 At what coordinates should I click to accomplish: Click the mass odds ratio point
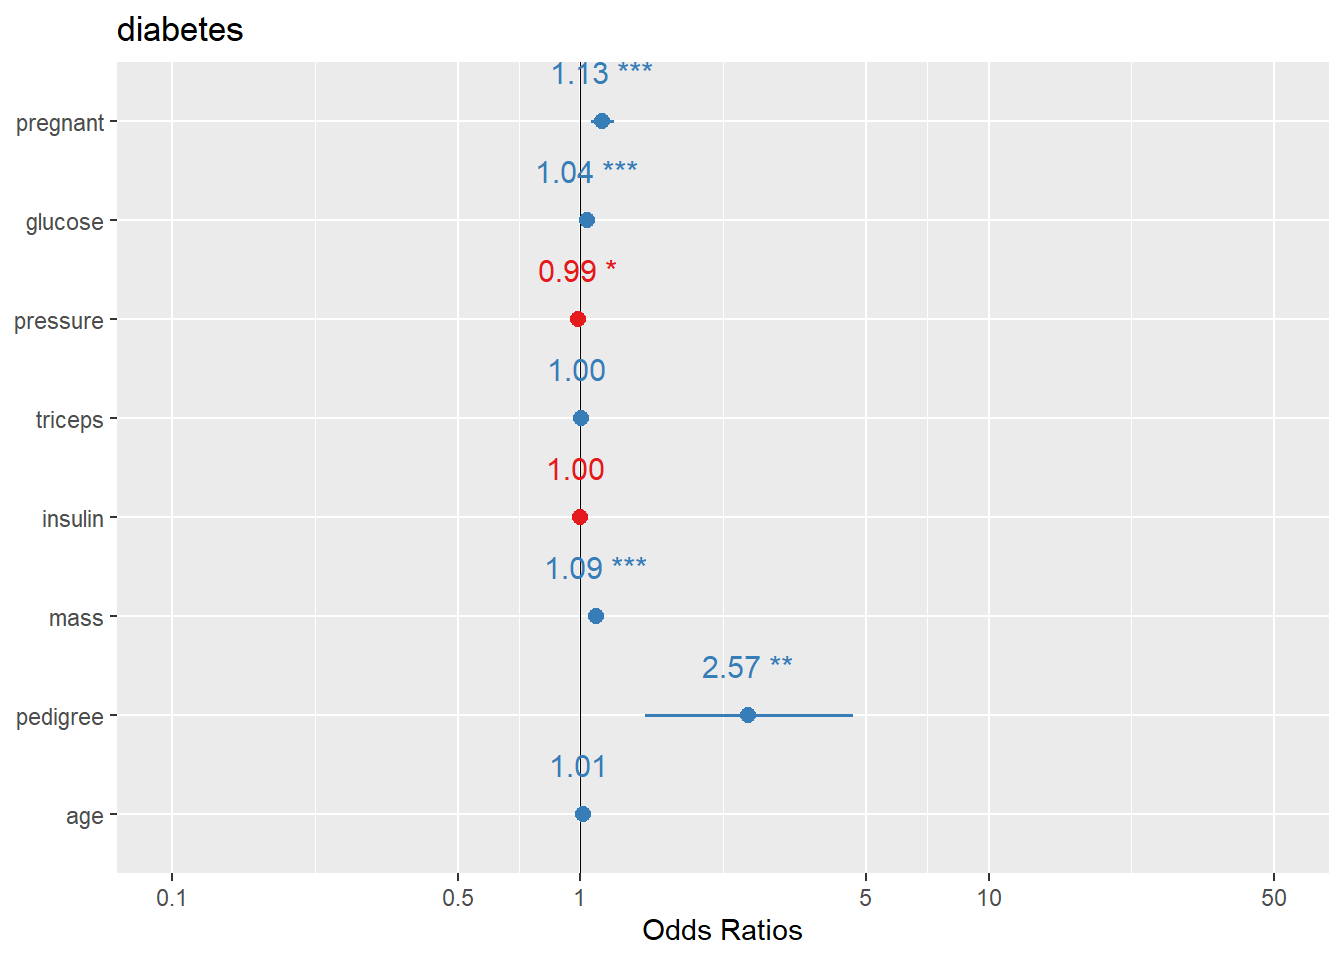click(596, 616)
